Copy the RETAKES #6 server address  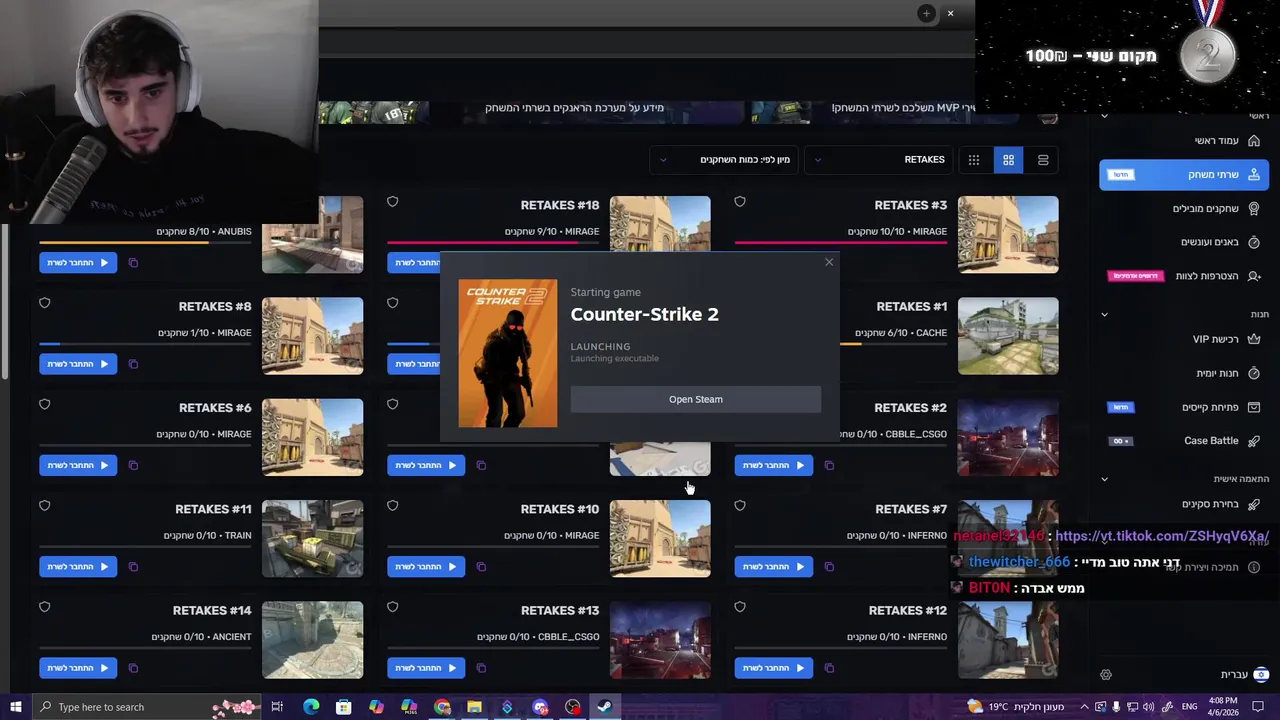point(133,465)
